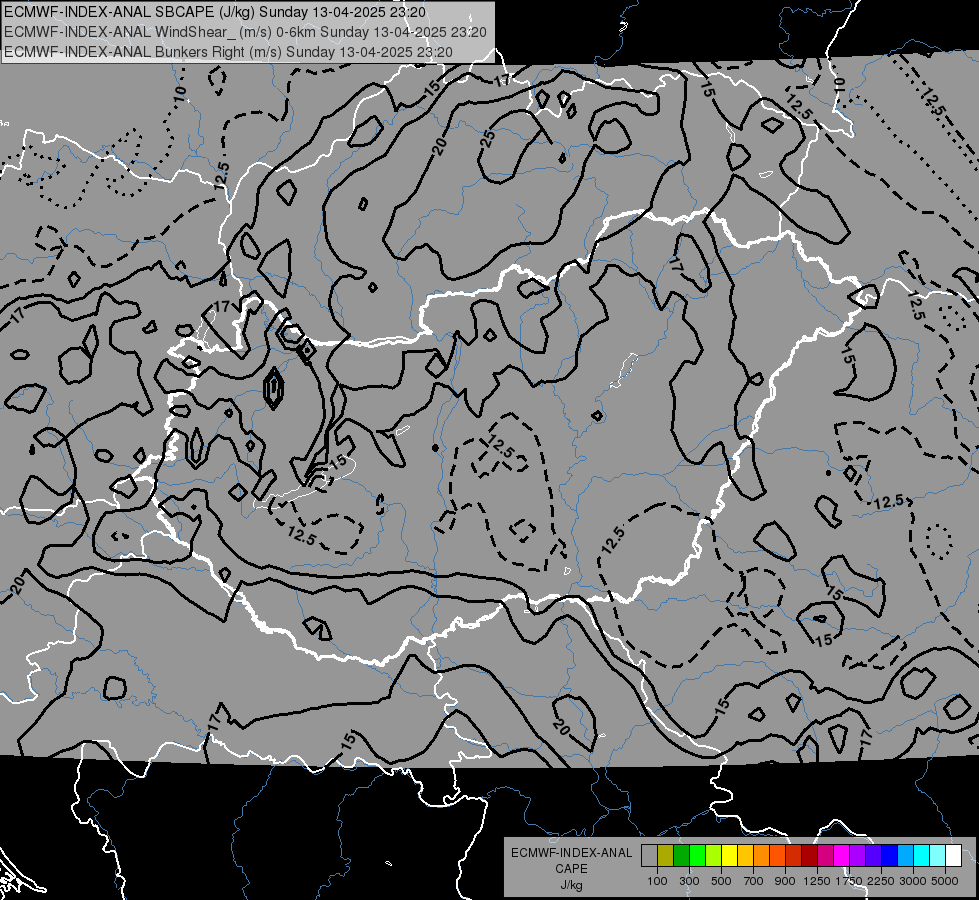
Task: Click the CAPE label in the legend
Action: tap(571, 869)
